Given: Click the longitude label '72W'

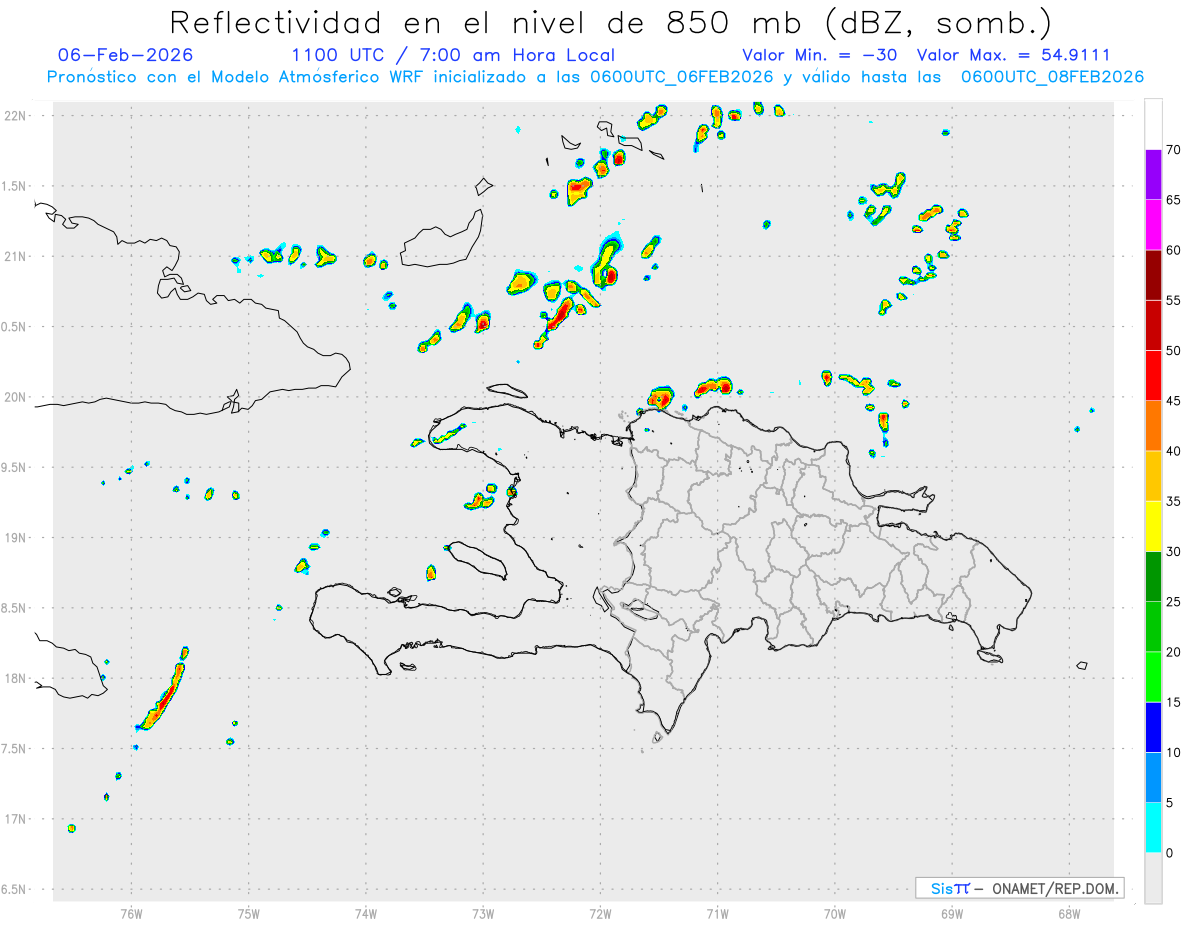Looking at the screenshot, I should [600, 913].
